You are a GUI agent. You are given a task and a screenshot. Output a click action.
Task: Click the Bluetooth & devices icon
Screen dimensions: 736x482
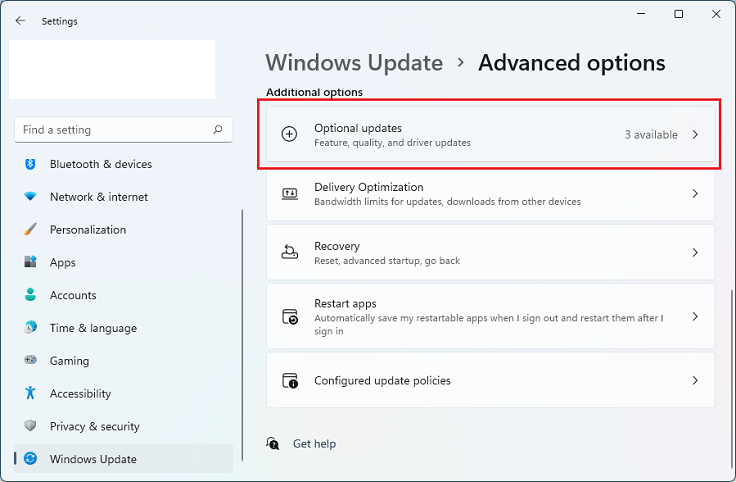tap(30, 164)
